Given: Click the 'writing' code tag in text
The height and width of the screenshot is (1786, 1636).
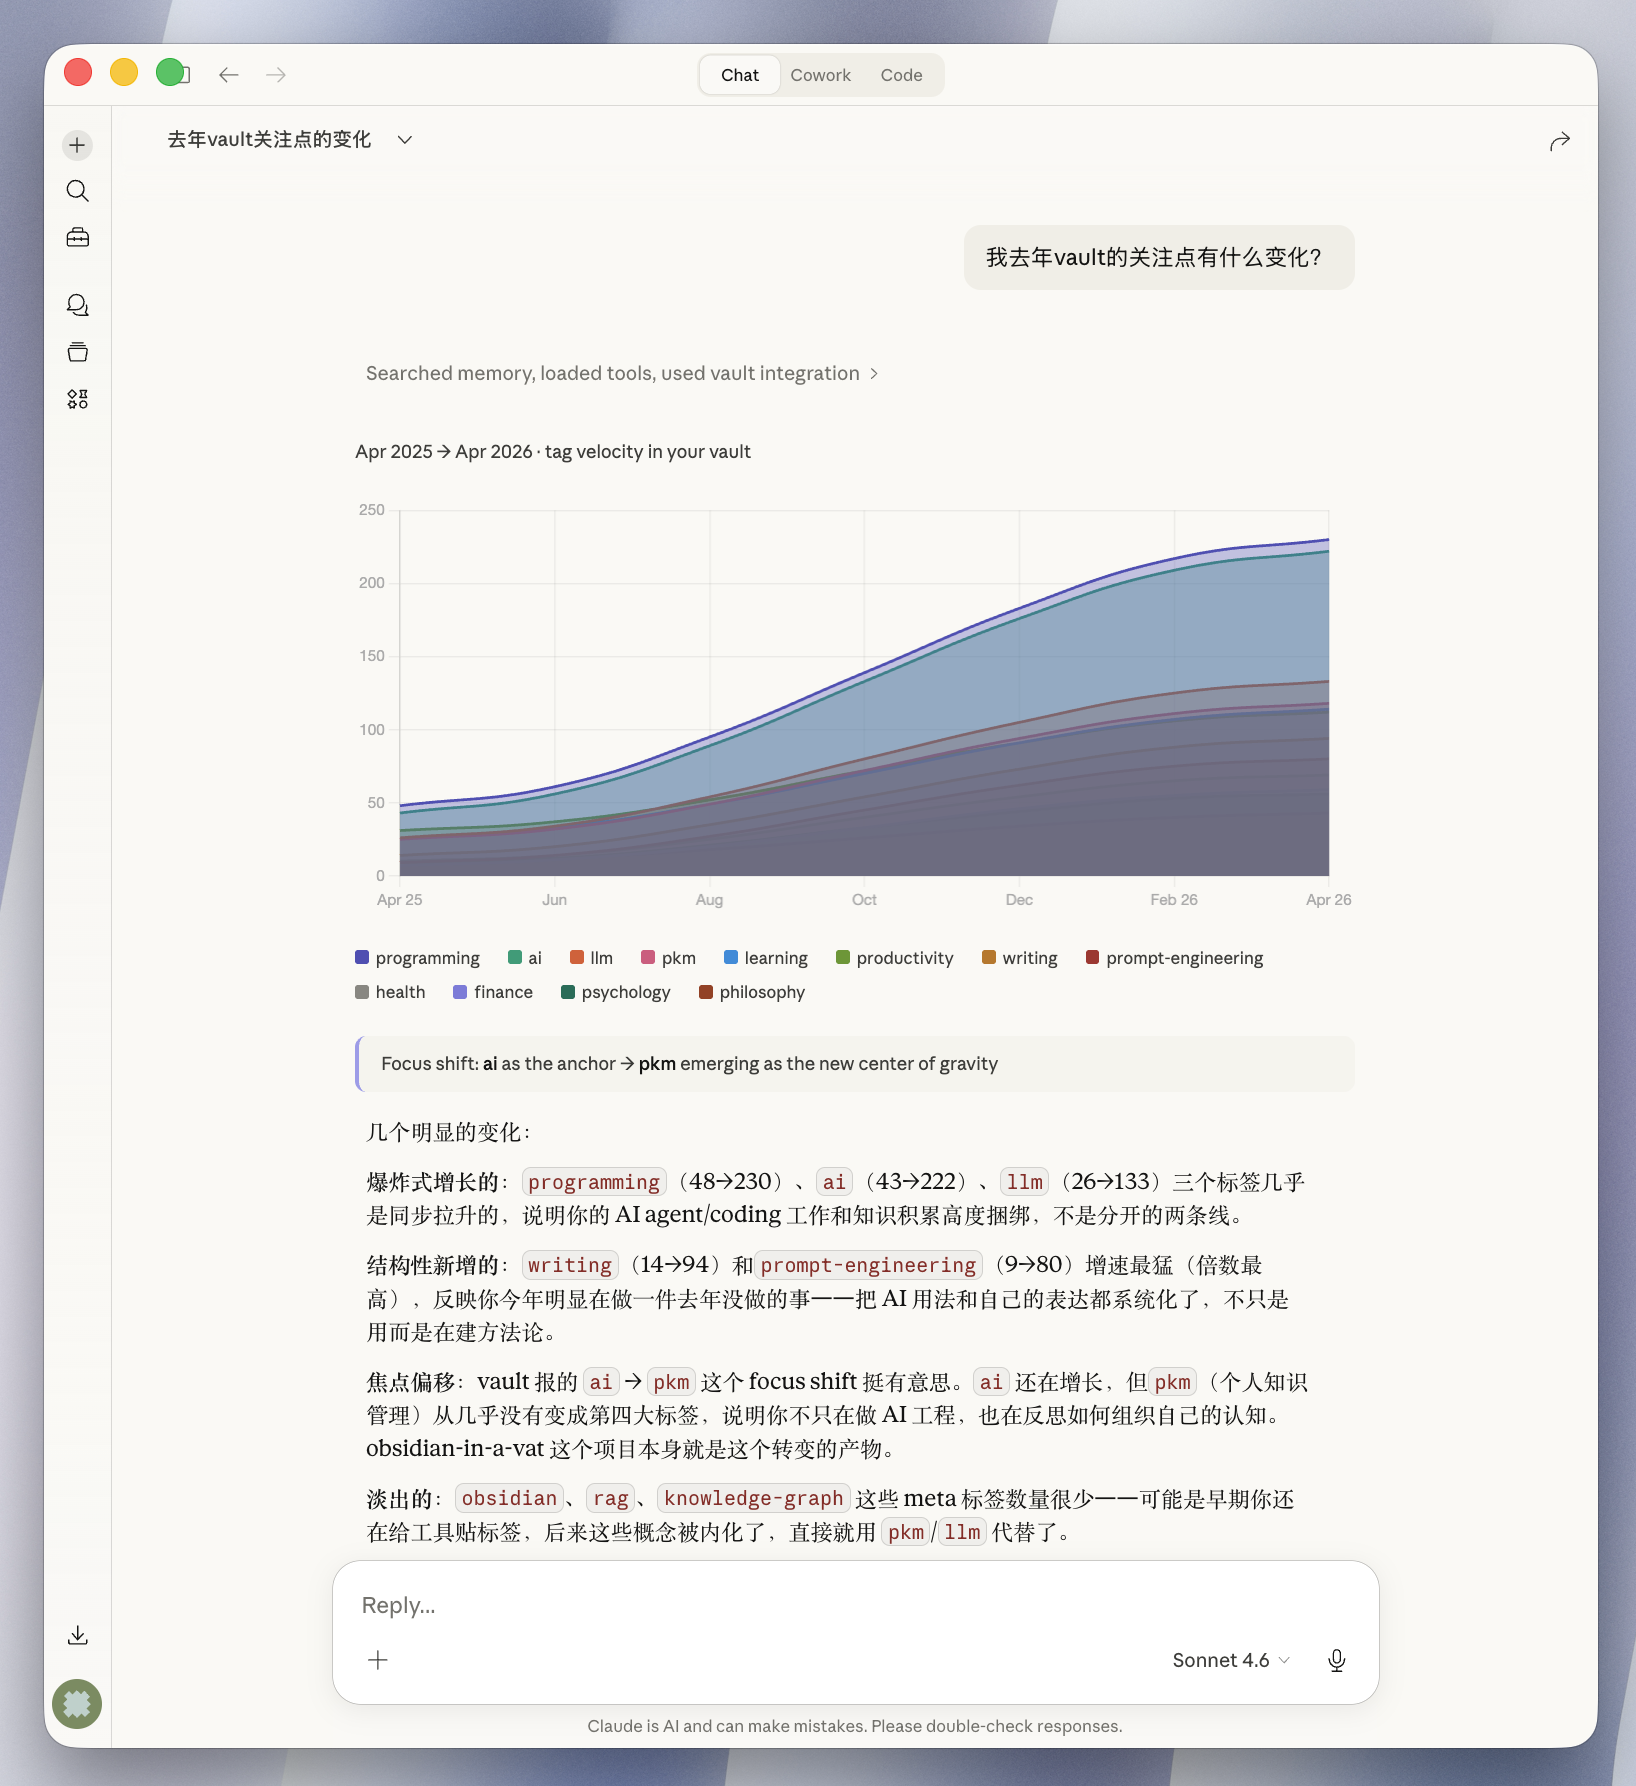Looking at the screenshot, I should click(570, 1265).
